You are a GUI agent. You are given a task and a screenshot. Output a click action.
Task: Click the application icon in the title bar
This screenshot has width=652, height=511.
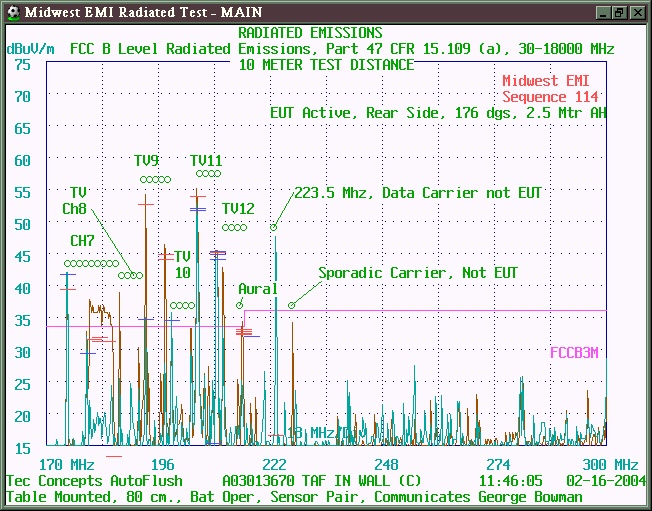click(11, 11)
